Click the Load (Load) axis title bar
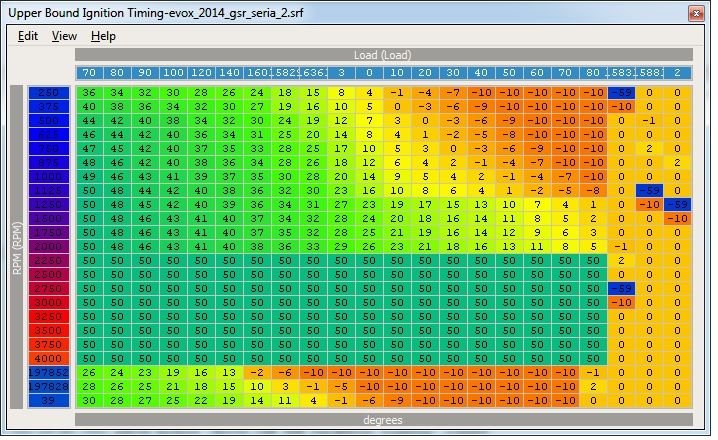 pos(383,55)
